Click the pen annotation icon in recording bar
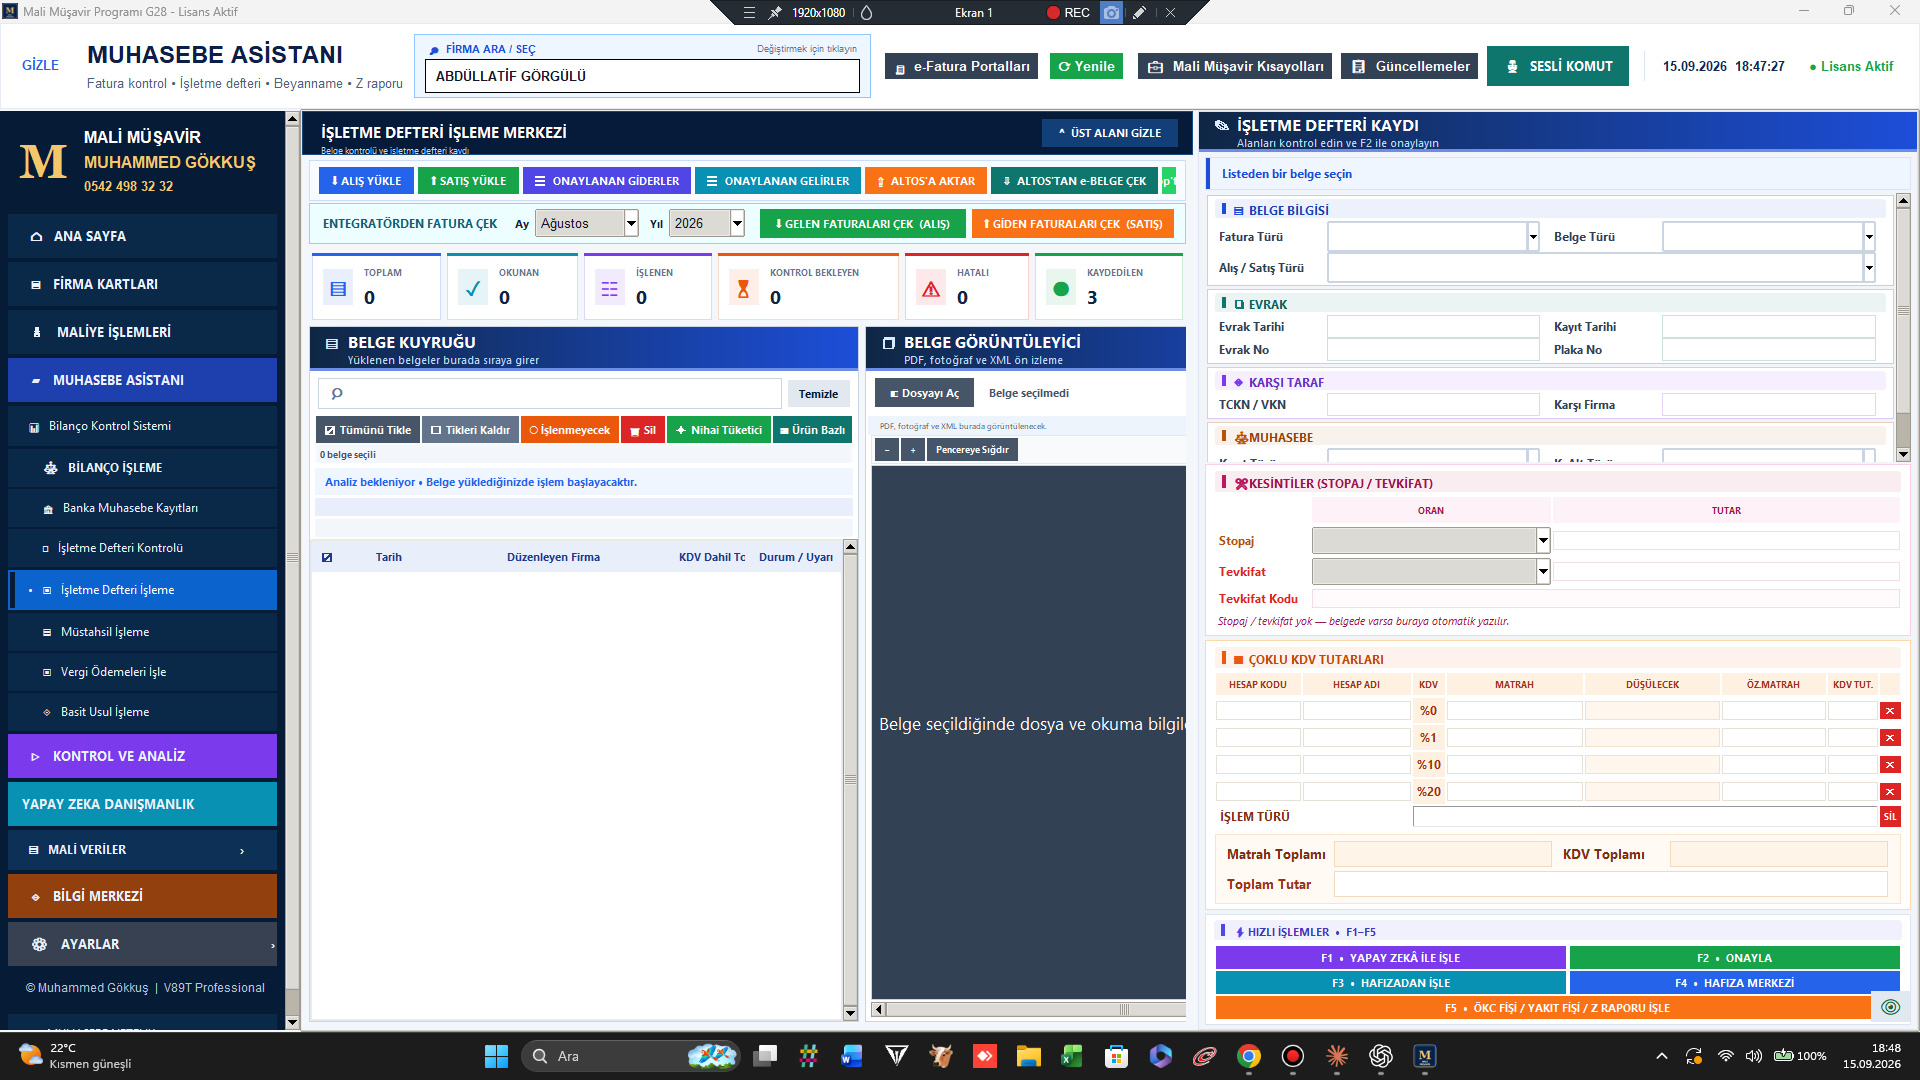This screenshot has width=1920, height=1080. 1139,12
